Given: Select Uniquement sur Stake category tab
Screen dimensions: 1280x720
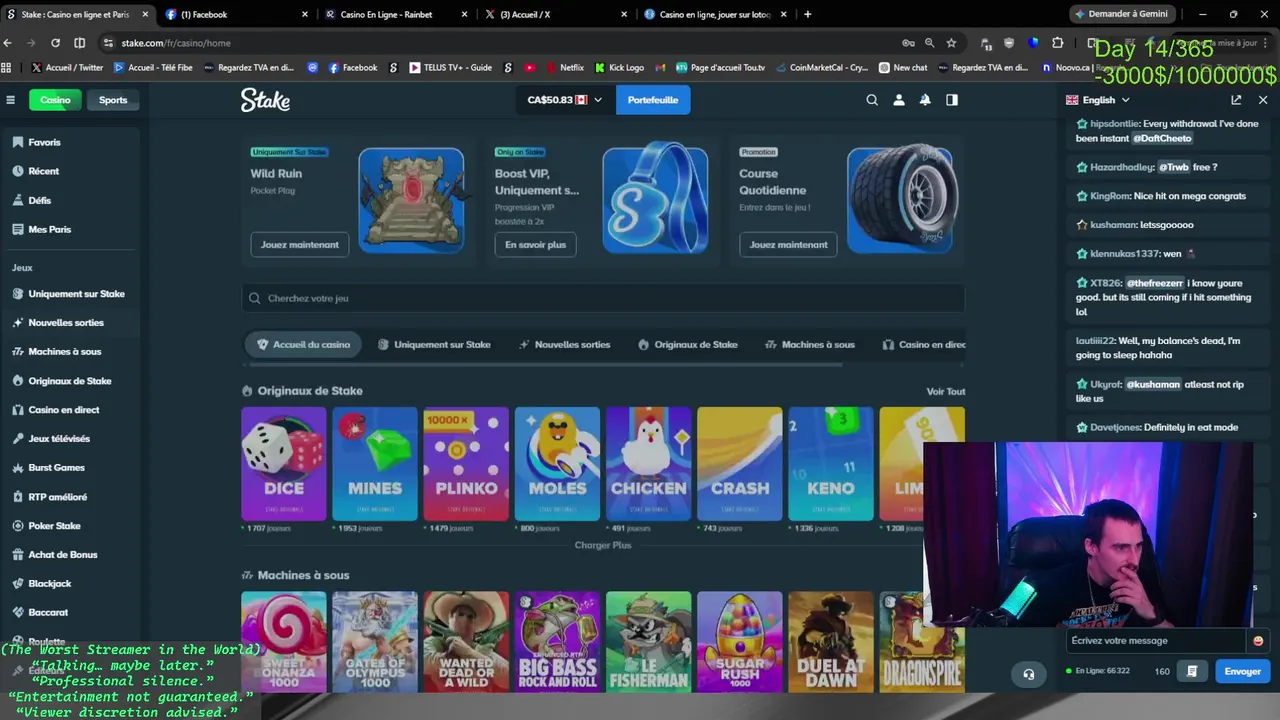Looking at the screenshot, I should point(434,344).
